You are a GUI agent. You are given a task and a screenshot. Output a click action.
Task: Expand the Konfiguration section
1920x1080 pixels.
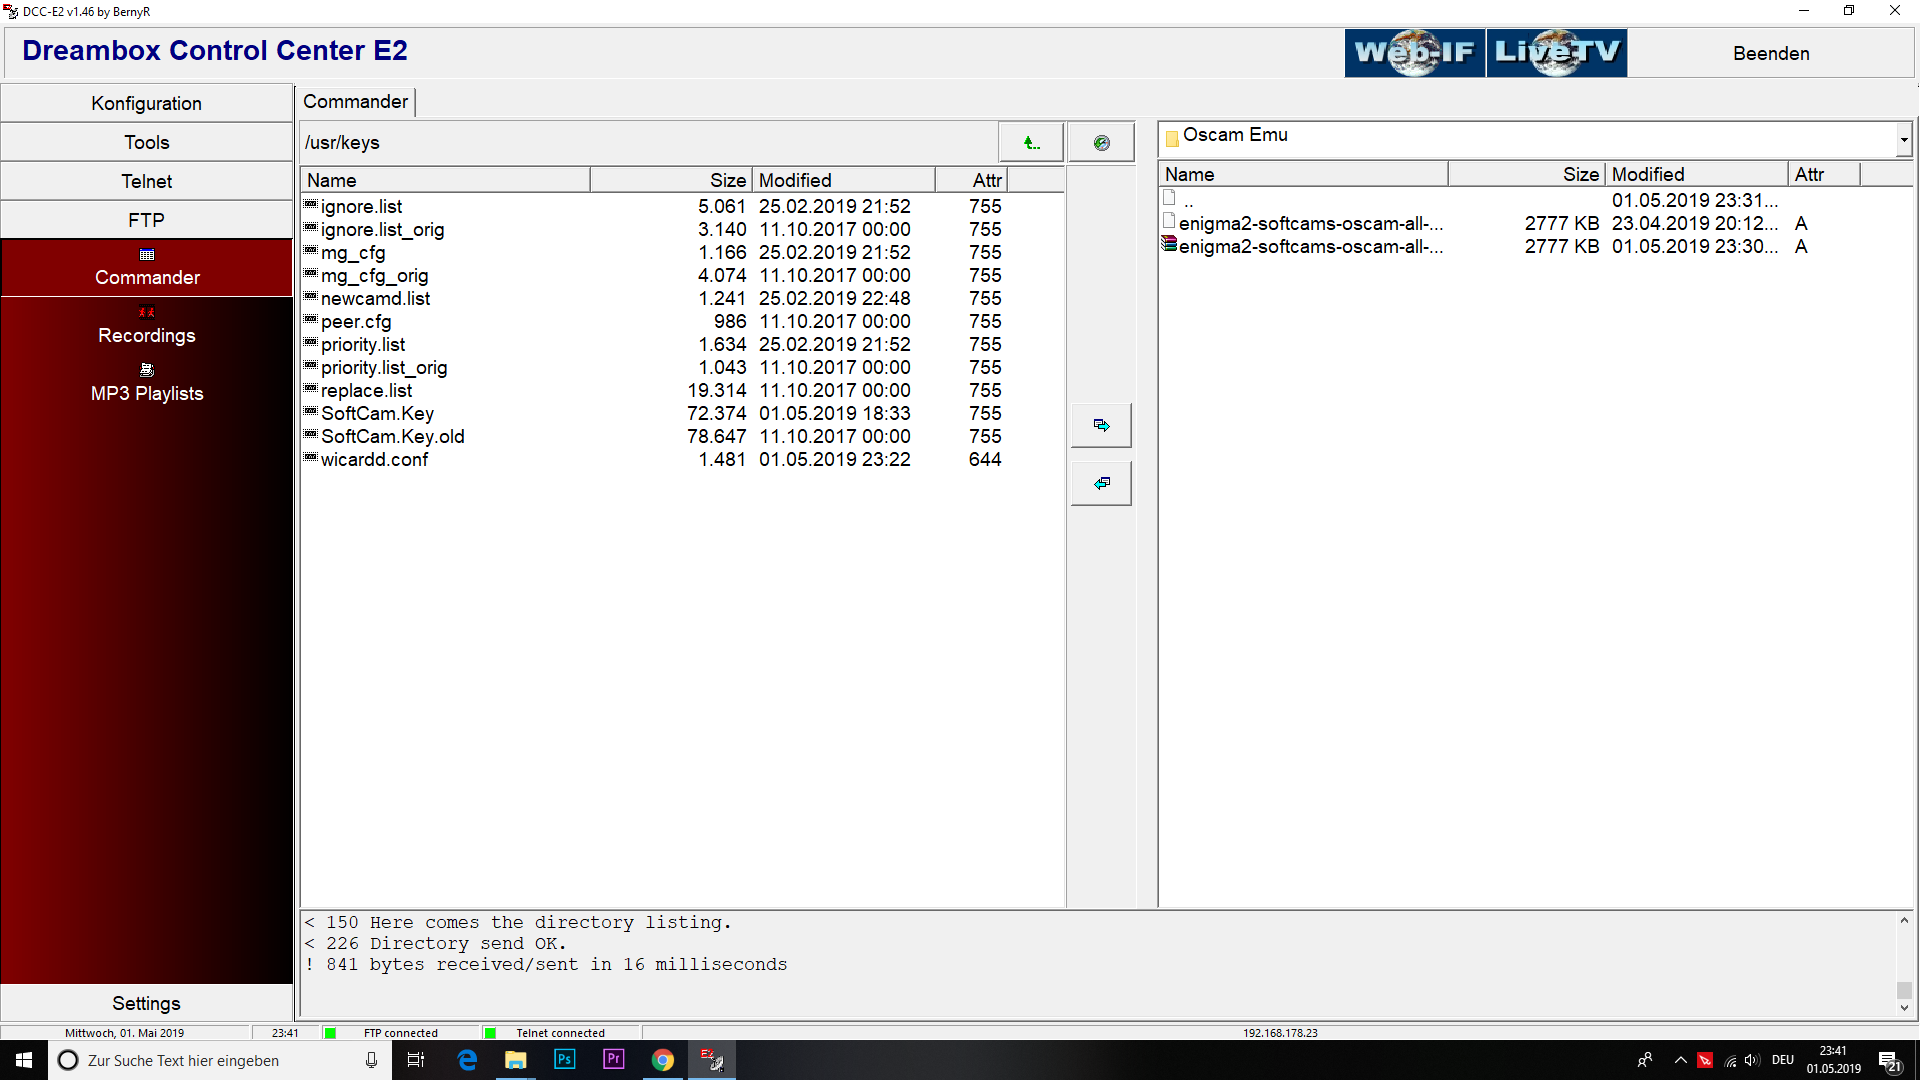pos(147,104)
